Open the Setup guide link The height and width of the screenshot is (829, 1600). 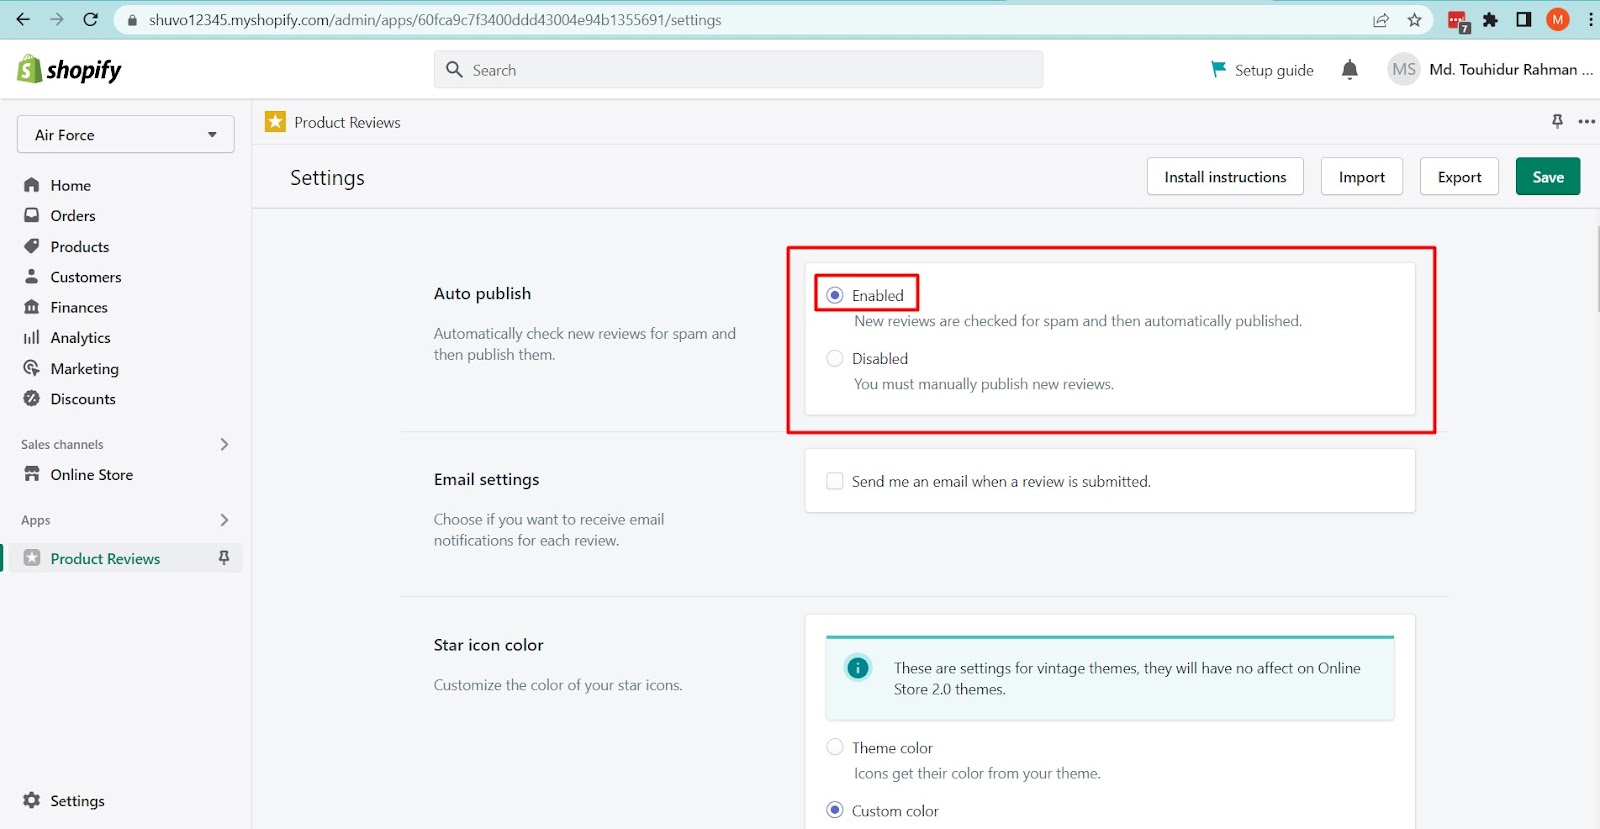1274,70
